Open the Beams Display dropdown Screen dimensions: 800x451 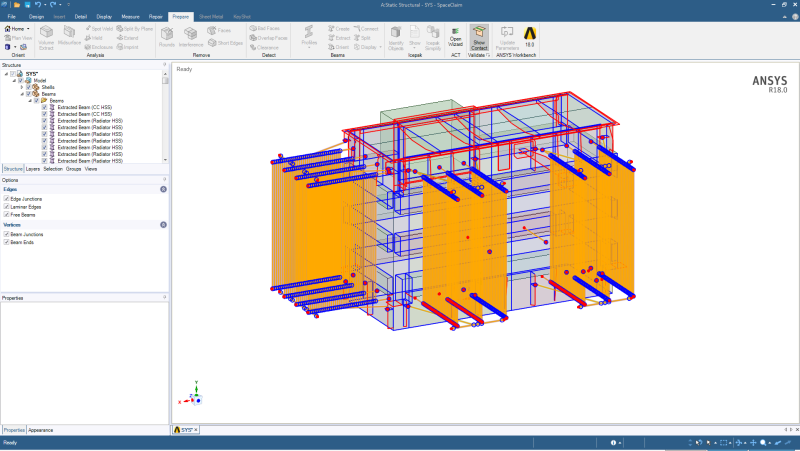[x=380, y=47]
